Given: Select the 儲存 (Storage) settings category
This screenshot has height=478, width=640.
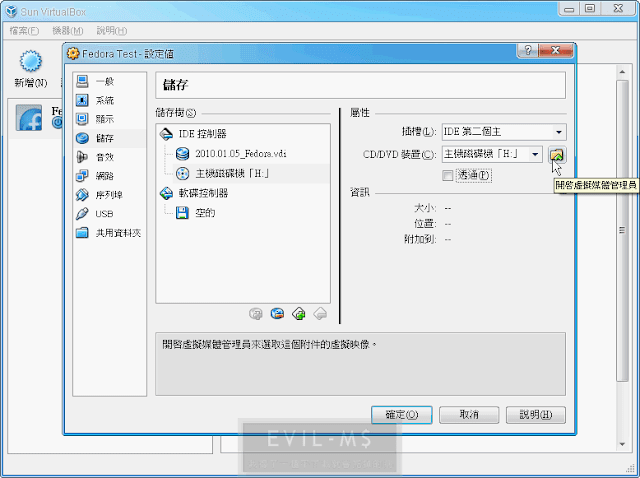Looking at the screenshot, I should coord(109,138).
